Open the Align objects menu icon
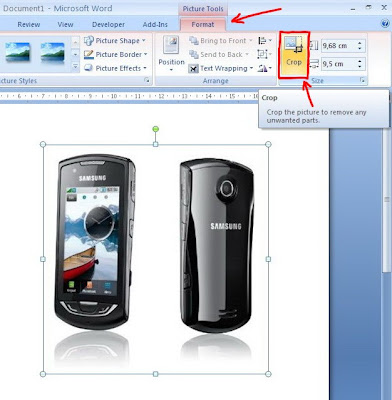Viewport: 392px width, 400px height. [x=265, y=41]
